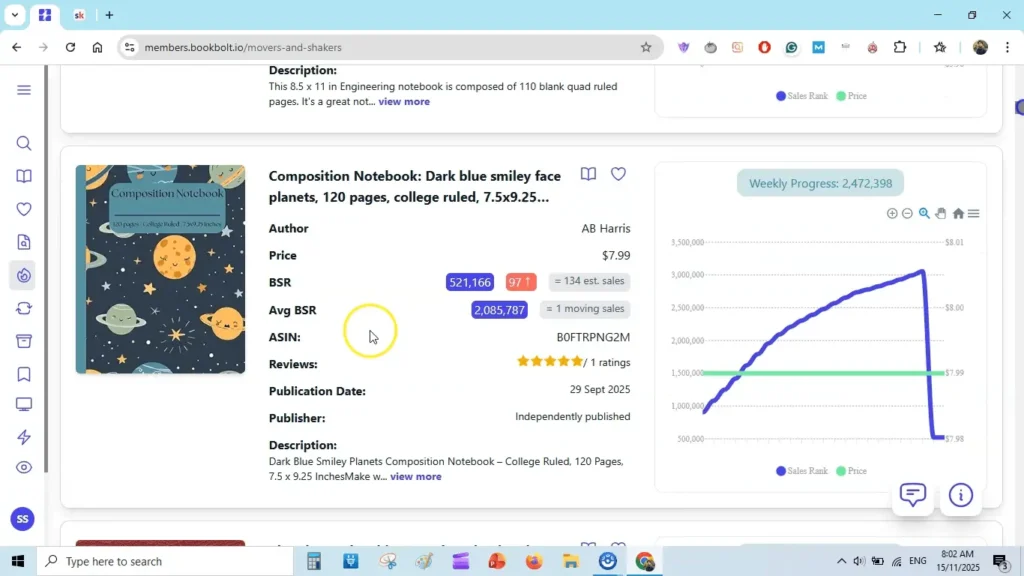Image resolution: width=1024 pixels, height=576 pixels.
Task: Select the chart panning hand tool
Action: pyautogui.click(x=941, y=213)
